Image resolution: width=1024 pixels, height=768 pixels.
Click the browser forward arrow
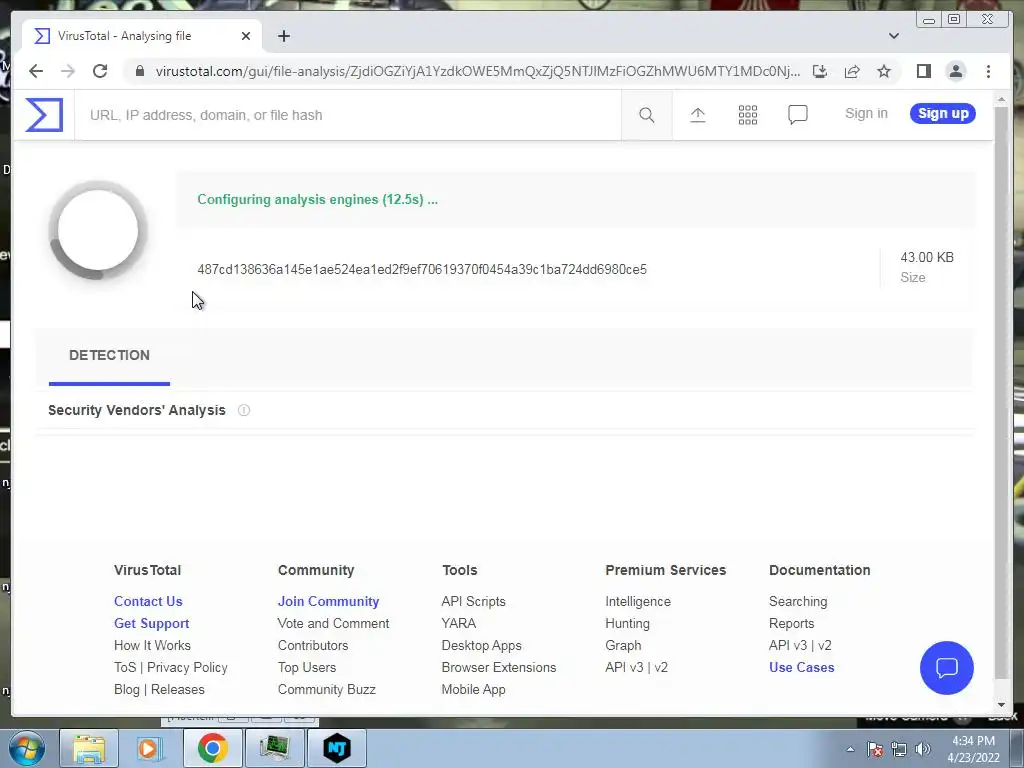click(x=68, y=71)
